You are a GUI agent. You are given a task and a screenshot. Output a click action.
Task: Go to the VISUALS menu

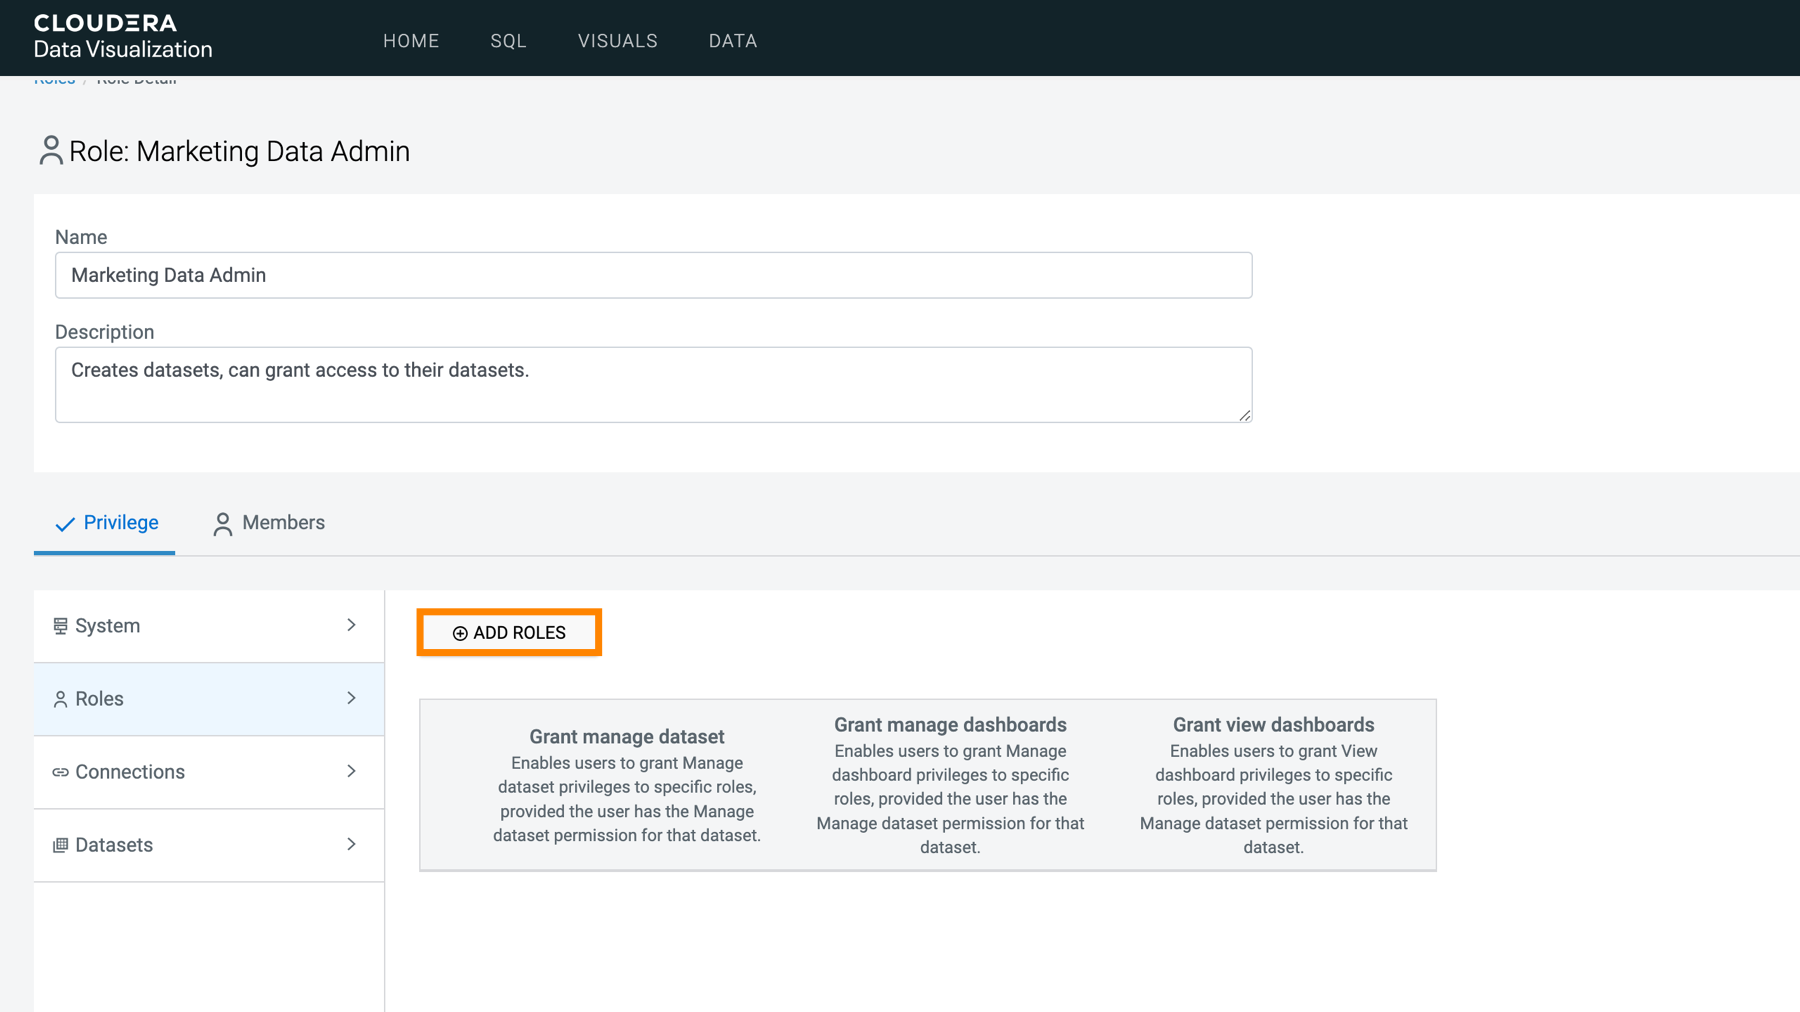point(617,41)
